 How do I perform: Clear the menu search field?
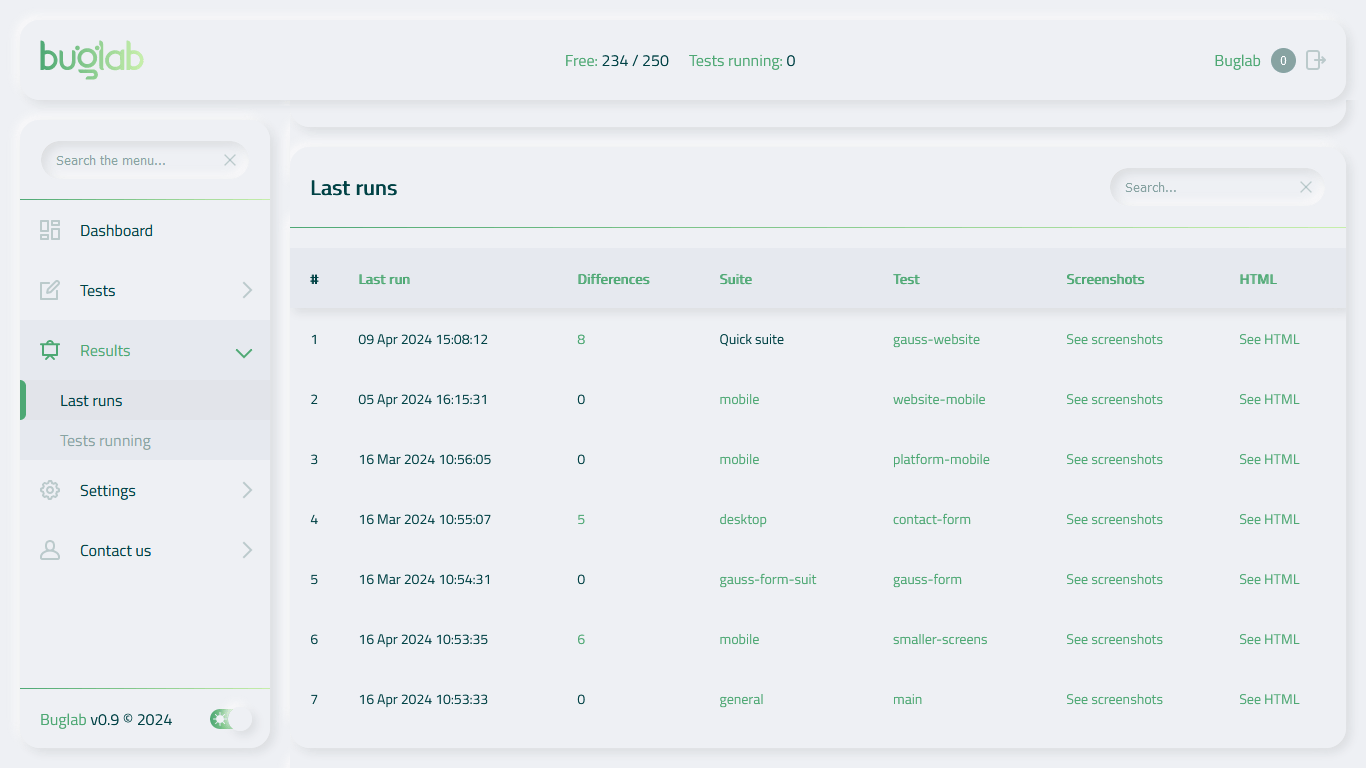pos(230,160)
